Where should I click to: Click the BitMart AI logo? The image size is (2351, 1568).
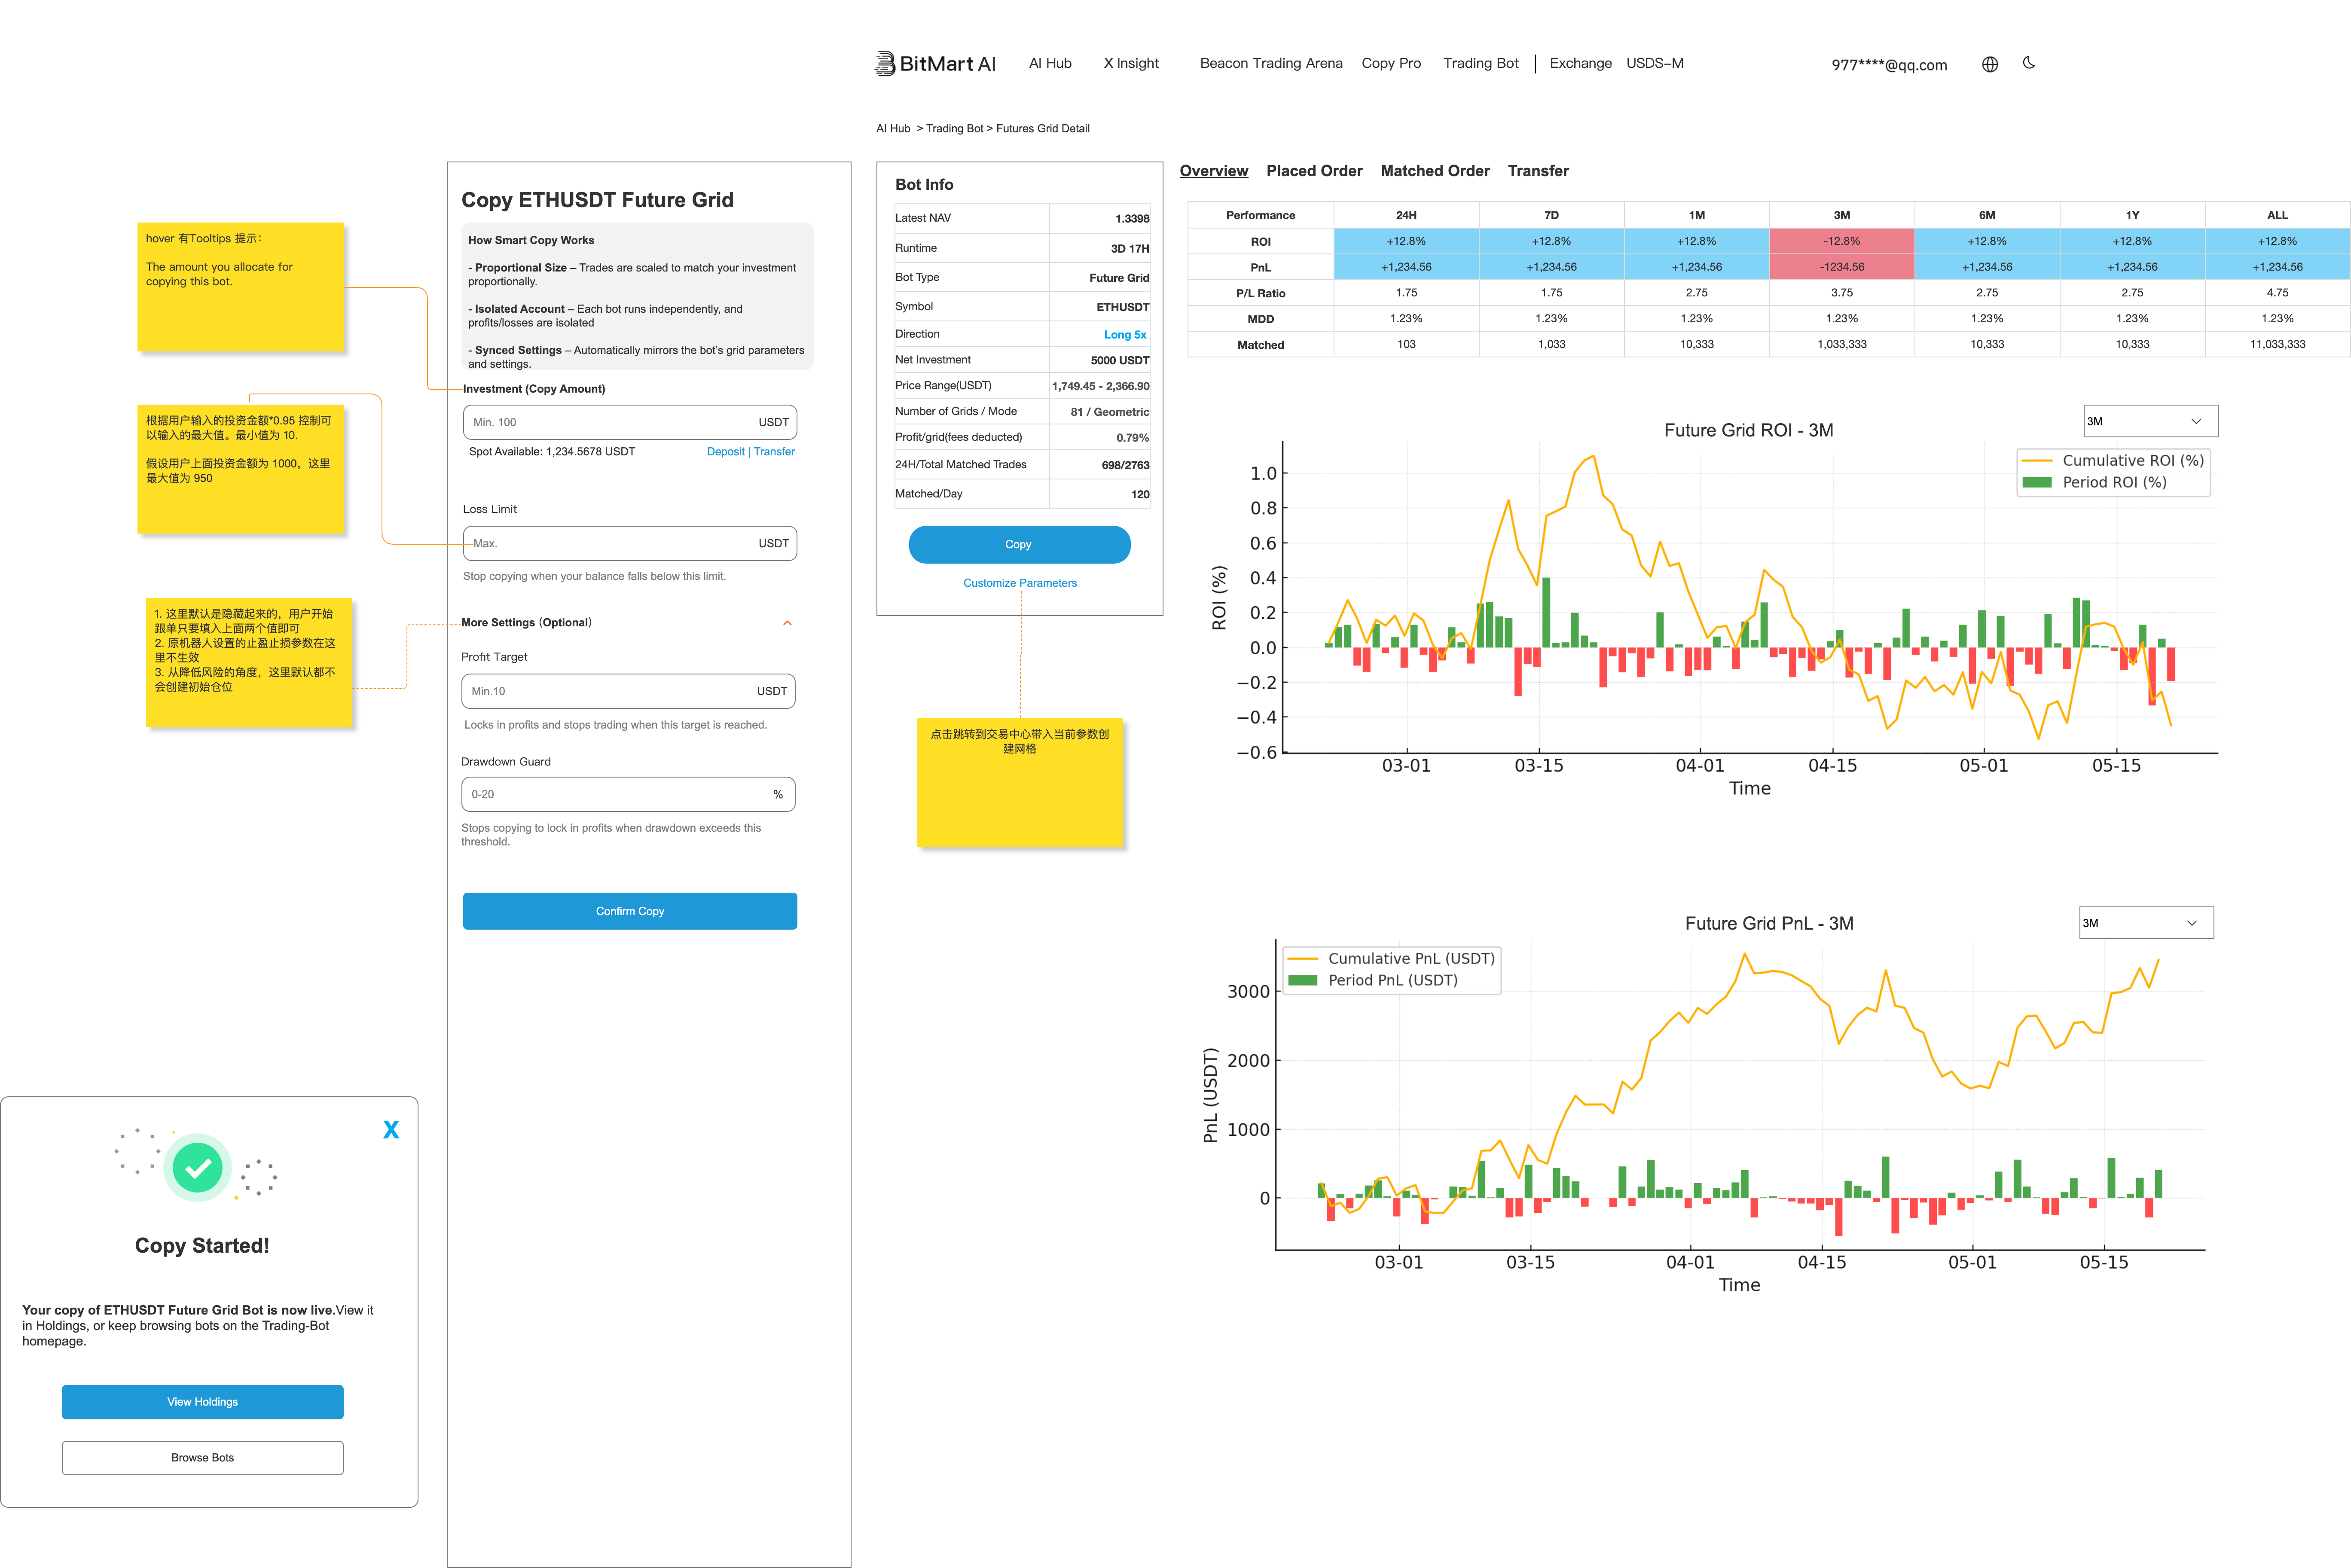pyautogui.click(x=935, y=63)
